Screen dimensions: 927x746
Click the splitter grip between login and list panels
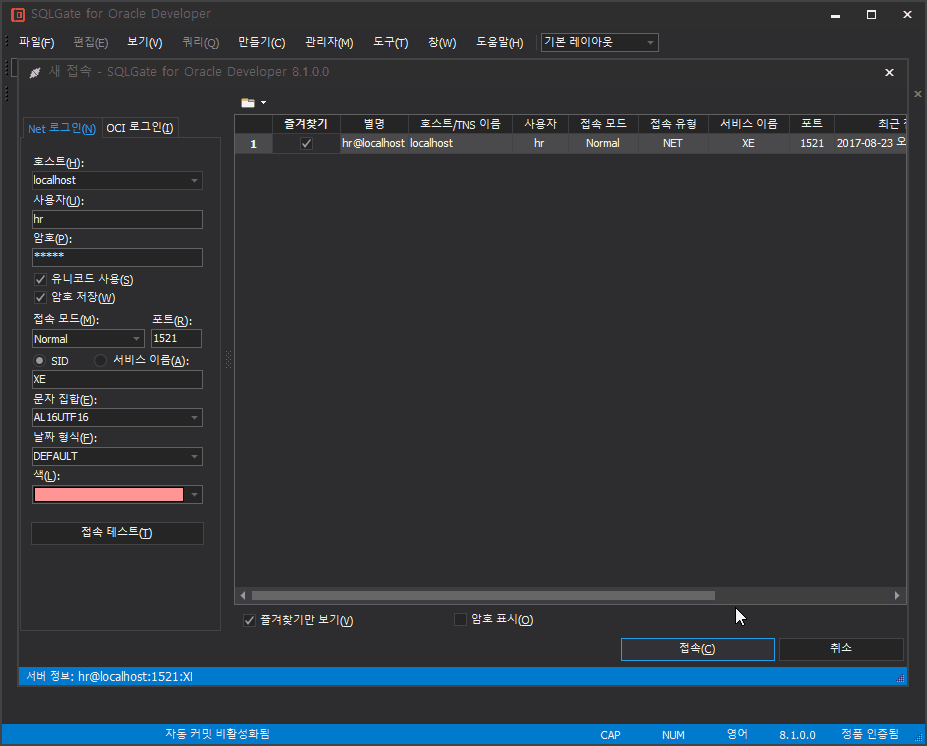pyautogui.click(x=228, y=359)
